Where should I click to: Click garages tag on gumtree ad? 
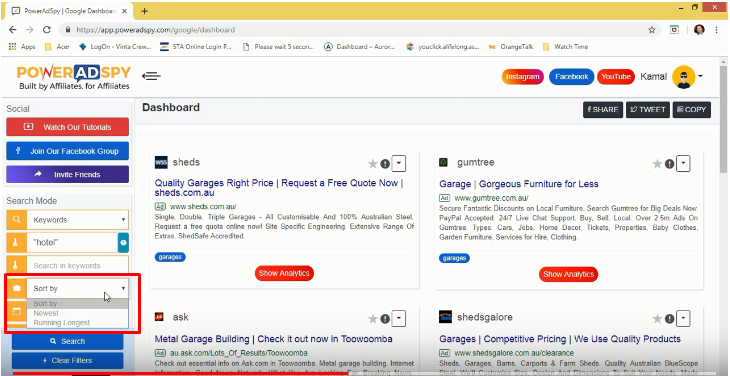click(x=454, y=258)
